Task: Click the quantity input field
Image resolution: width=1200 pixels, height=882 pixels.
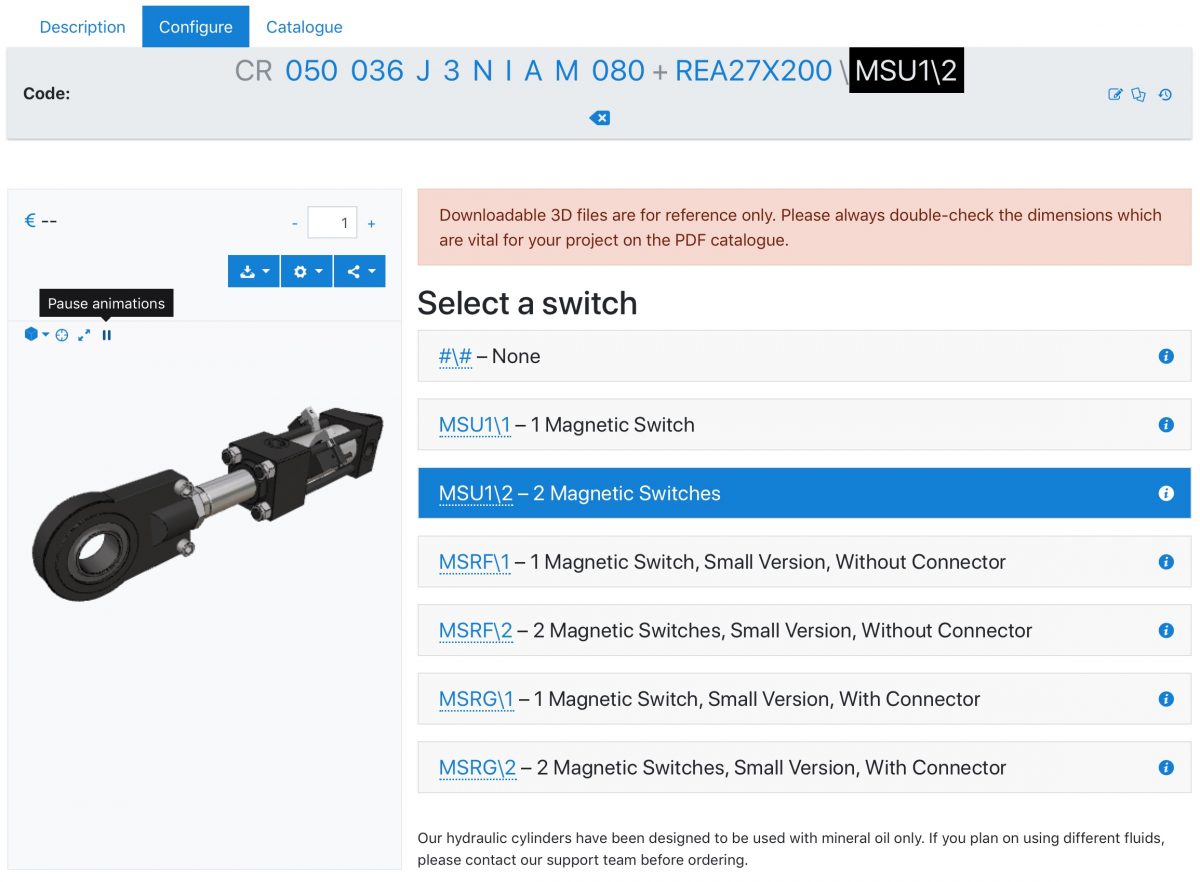Action: point(332,223)
